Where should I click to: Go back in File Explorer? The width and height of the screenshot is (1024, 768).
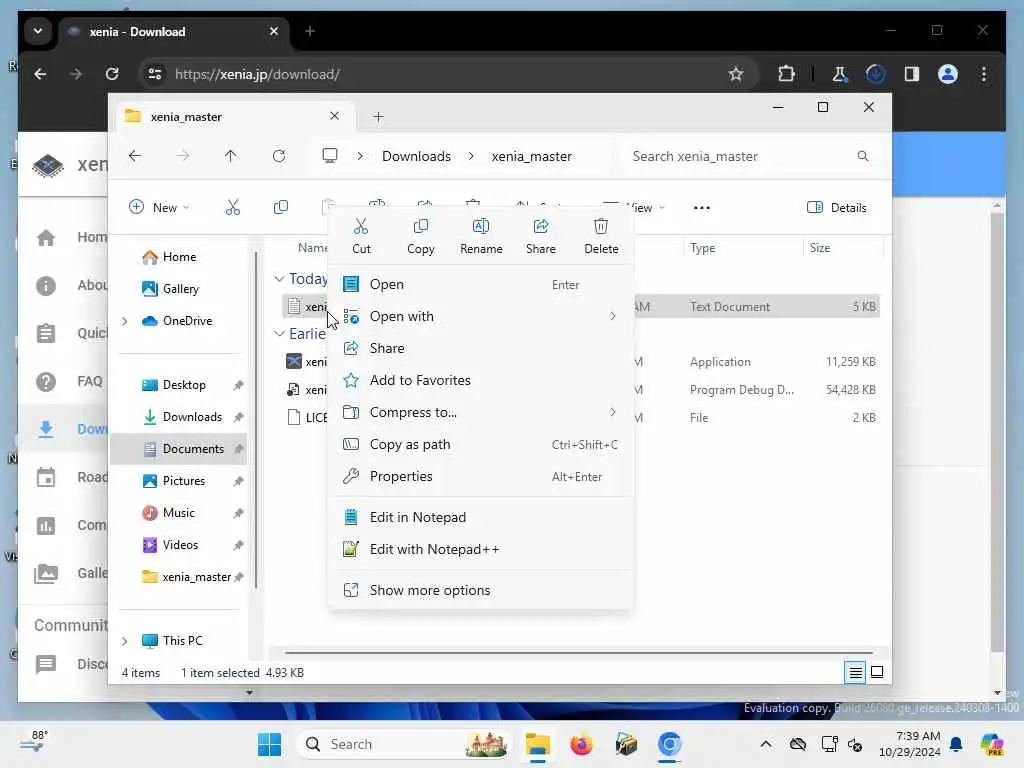click(x=135, y=156)
